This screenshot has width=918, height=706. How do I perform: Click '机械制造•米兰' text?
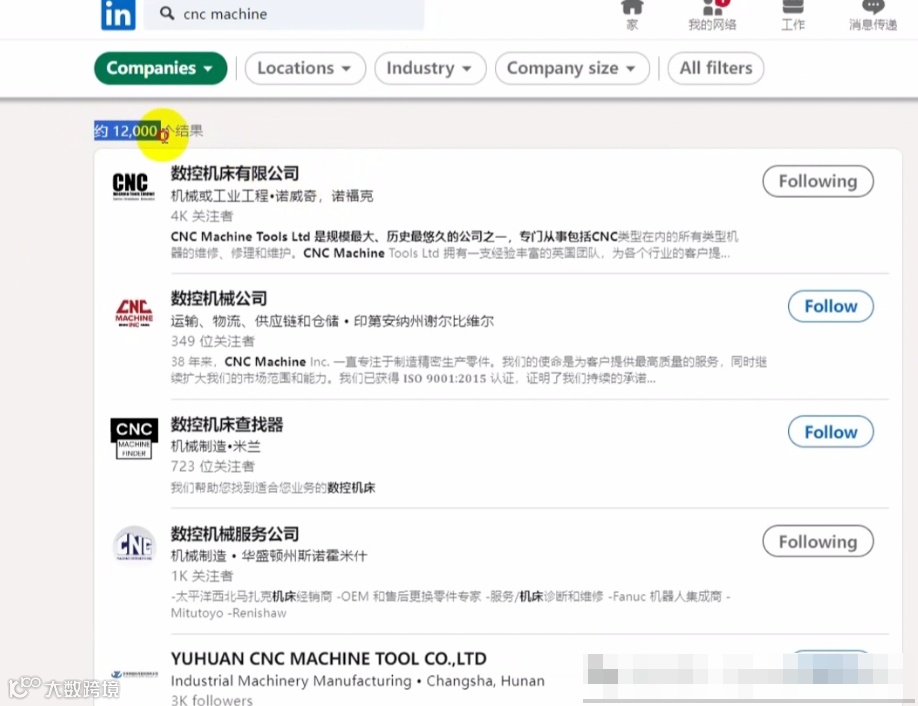[x=215, y=447]
